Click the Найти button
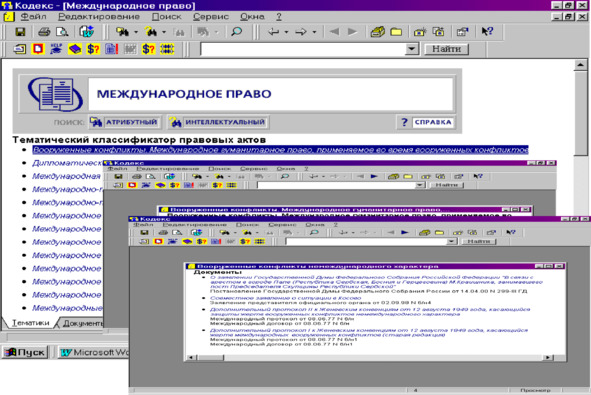This screenshot has height=395, width=591. tap(447, 49)
